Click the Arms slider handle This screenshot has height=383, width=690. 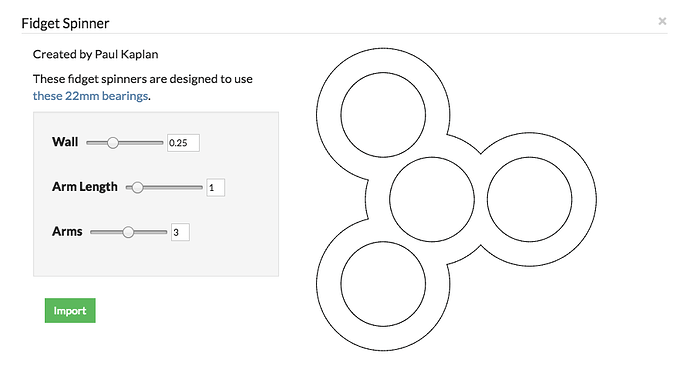pos(128,232)
